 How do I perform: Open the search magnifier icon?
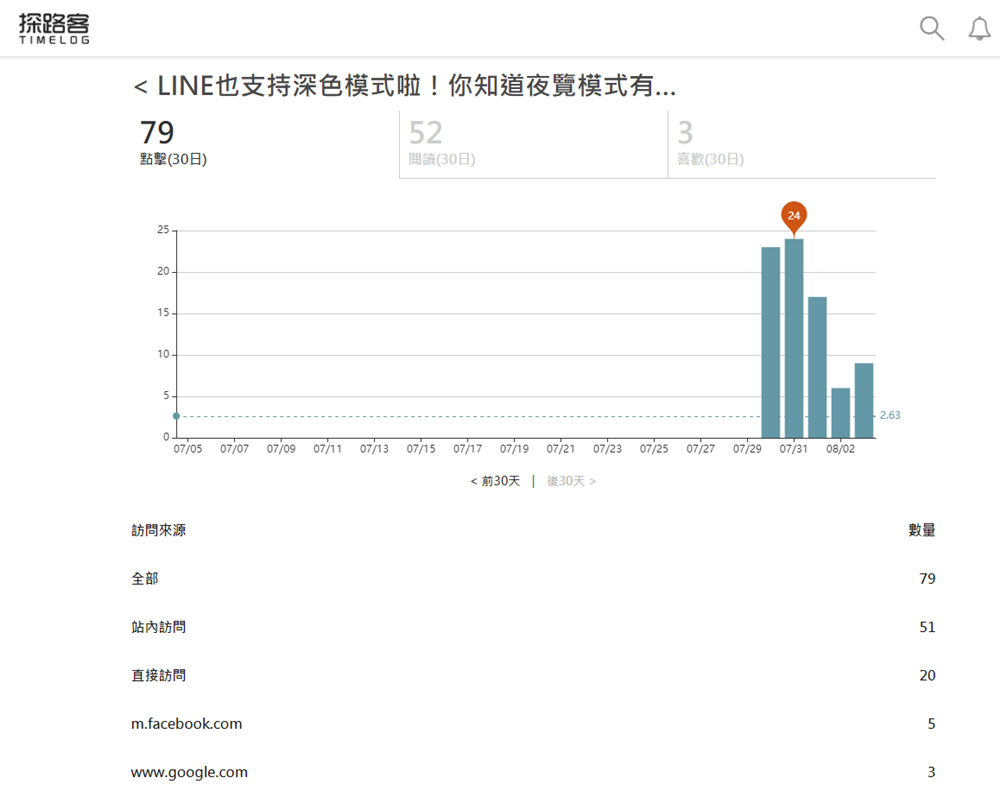932,29
